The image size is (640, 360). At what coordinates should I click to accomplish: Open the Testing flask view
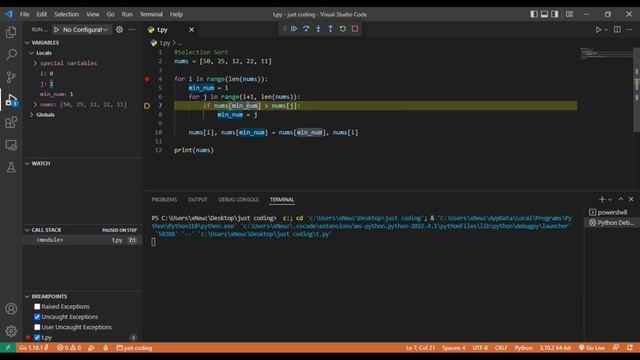[11, 167]
